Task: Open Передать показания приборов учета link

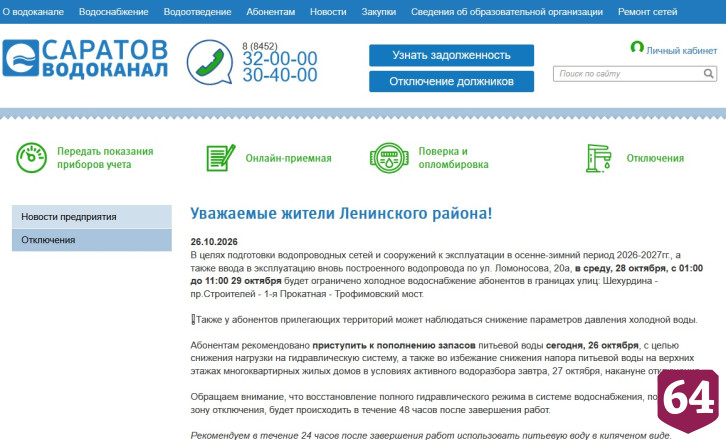Action: [x=105, y=158]
